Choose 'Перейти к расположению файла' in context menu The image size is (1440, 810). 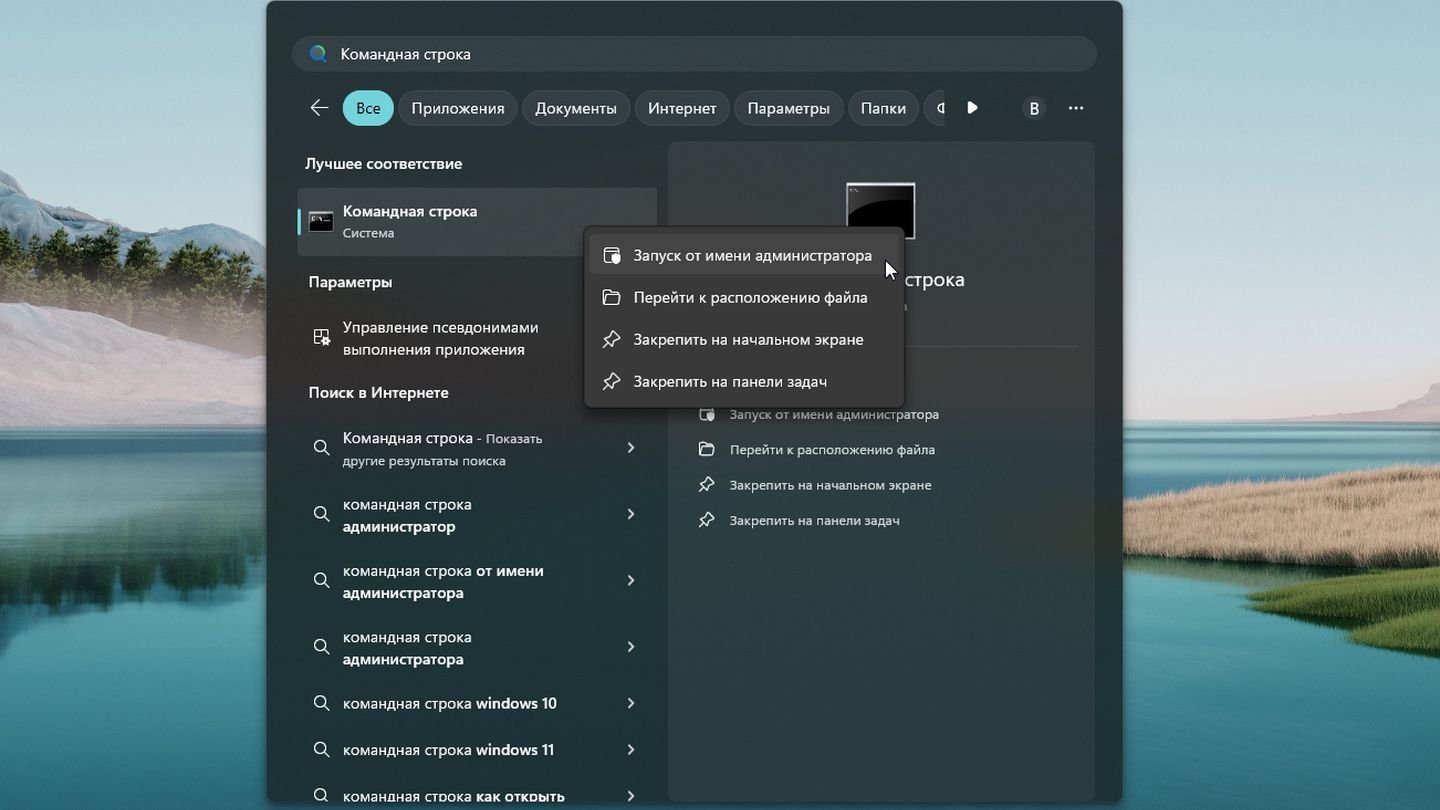(744, 298)
